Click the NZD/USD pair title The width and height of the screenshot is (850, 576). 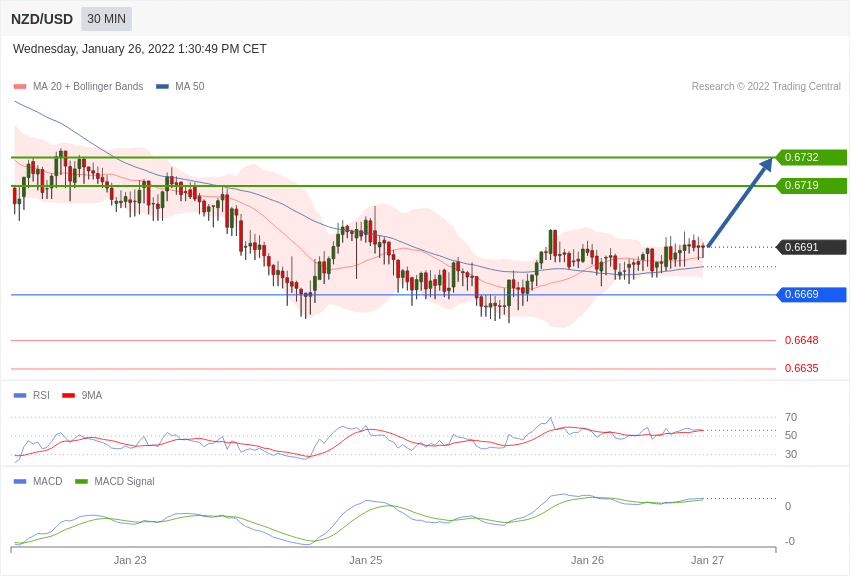pyautogui.click(x=42, y=19)
